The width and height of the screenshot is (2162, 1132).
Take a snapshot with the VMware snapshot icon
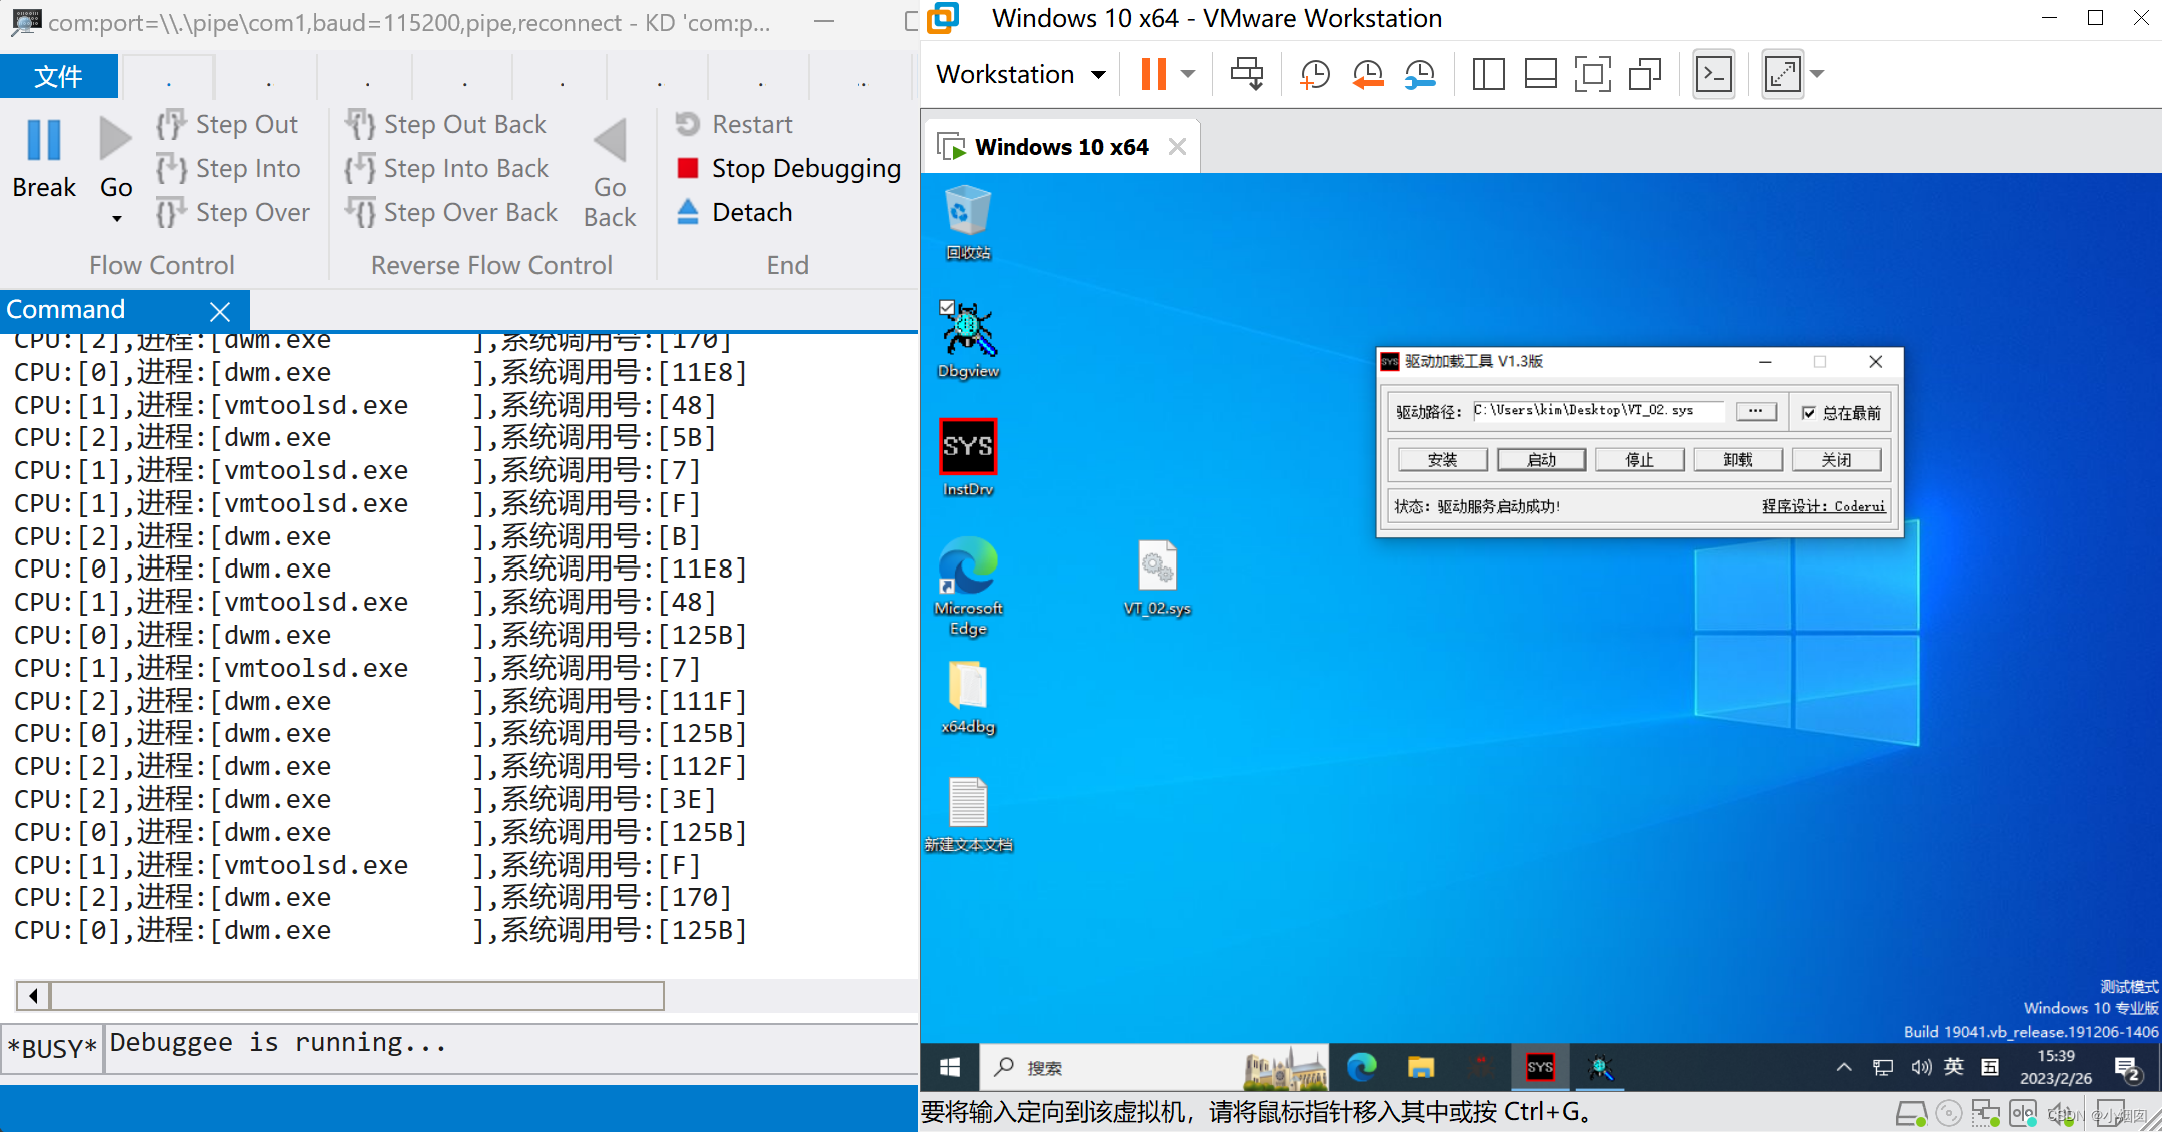[x=1314, y=73]
